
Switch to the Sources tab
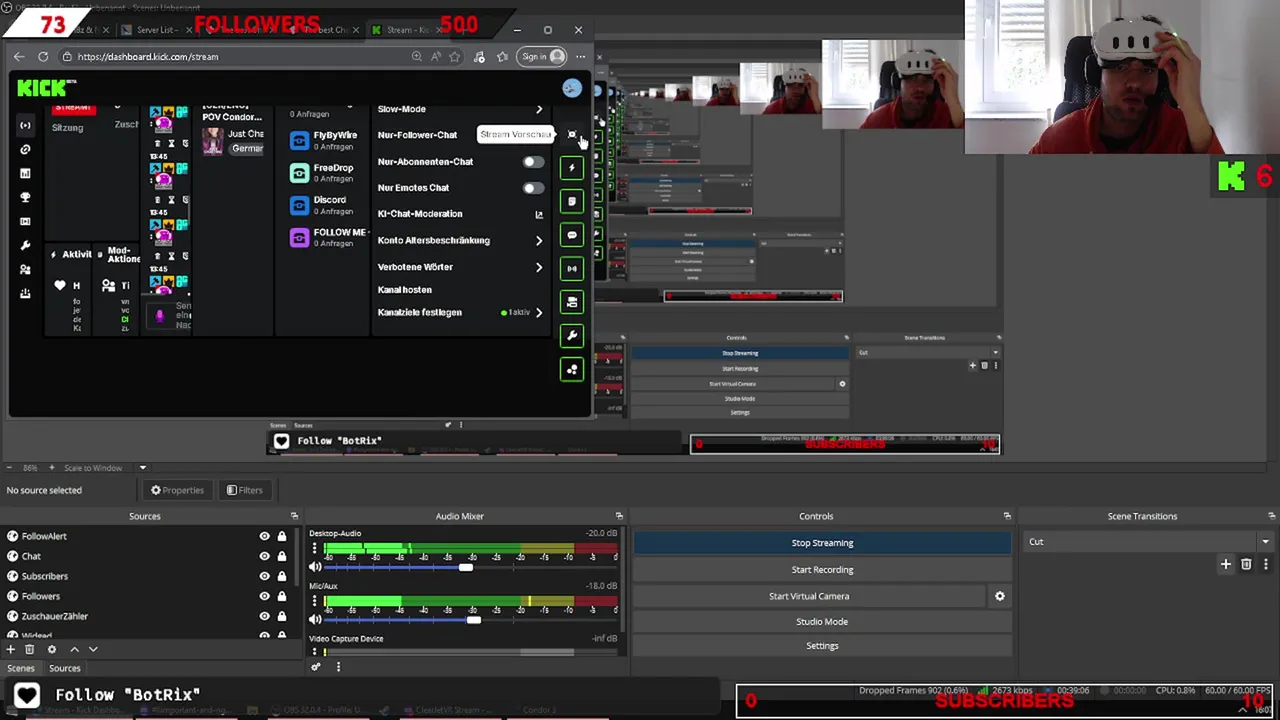point(65,668)
